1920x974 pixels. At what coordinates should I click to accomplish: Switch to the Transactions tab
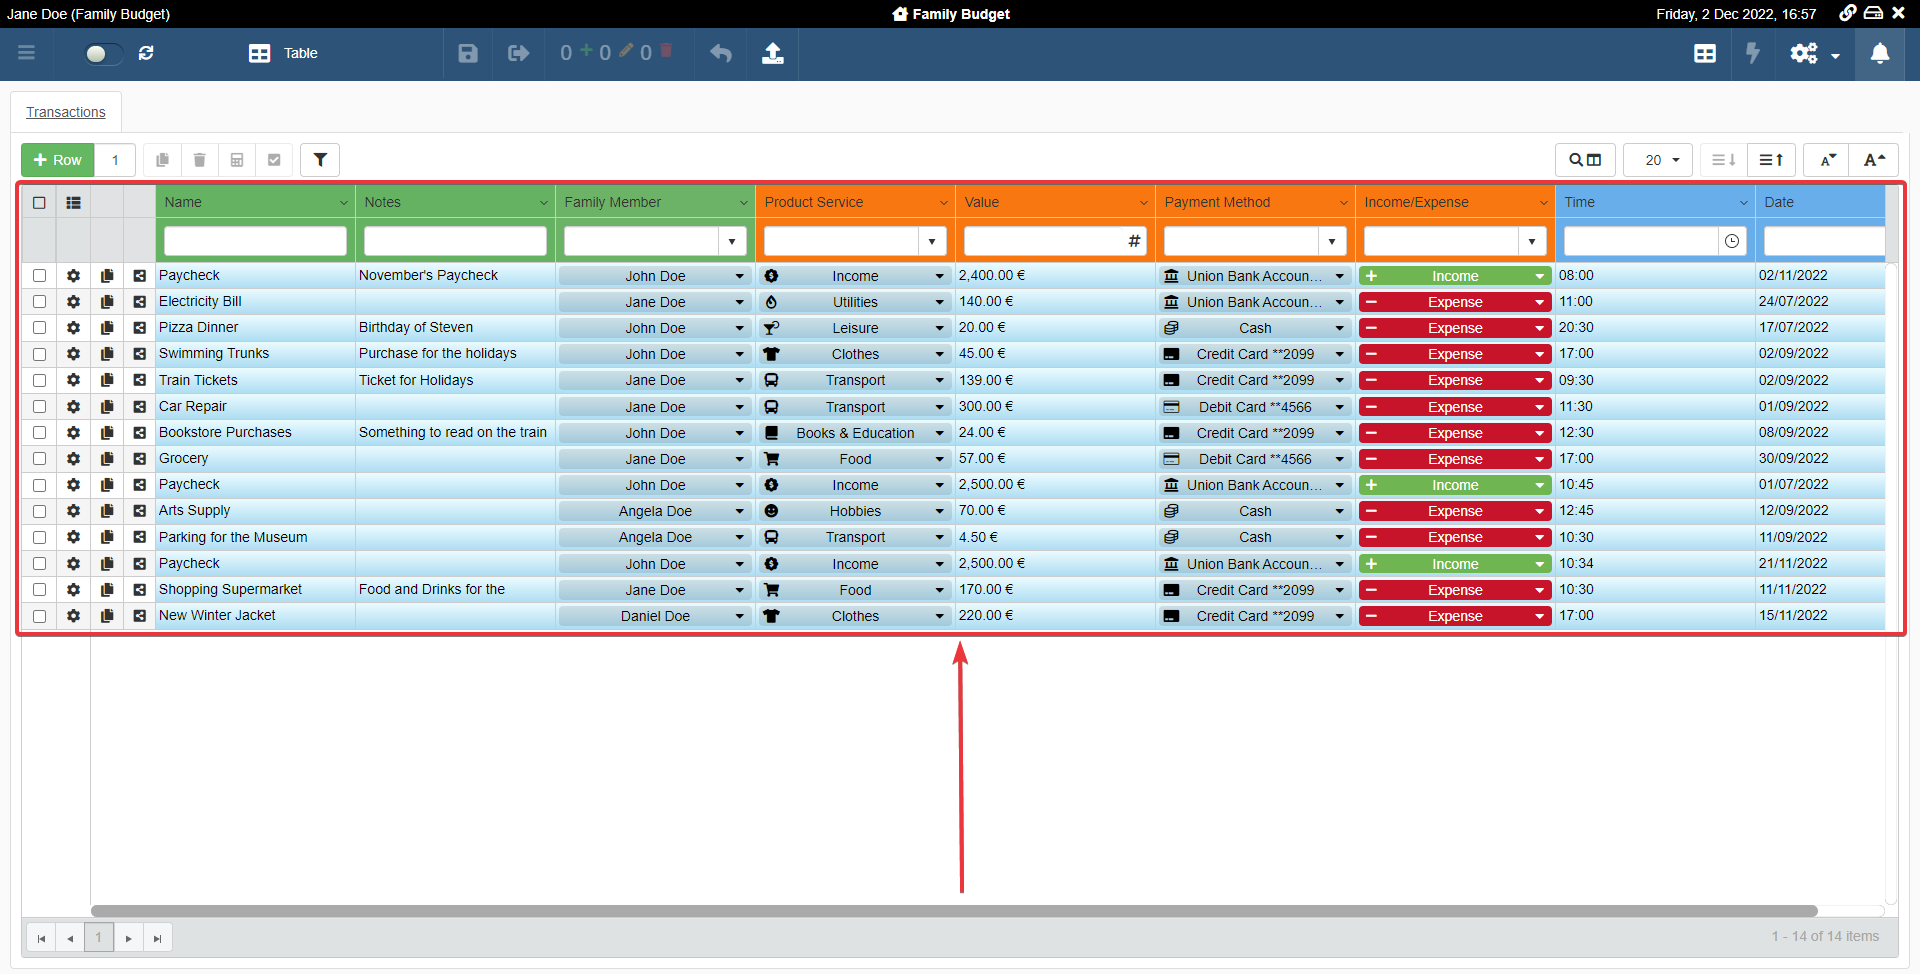click(x=66, y=112)
